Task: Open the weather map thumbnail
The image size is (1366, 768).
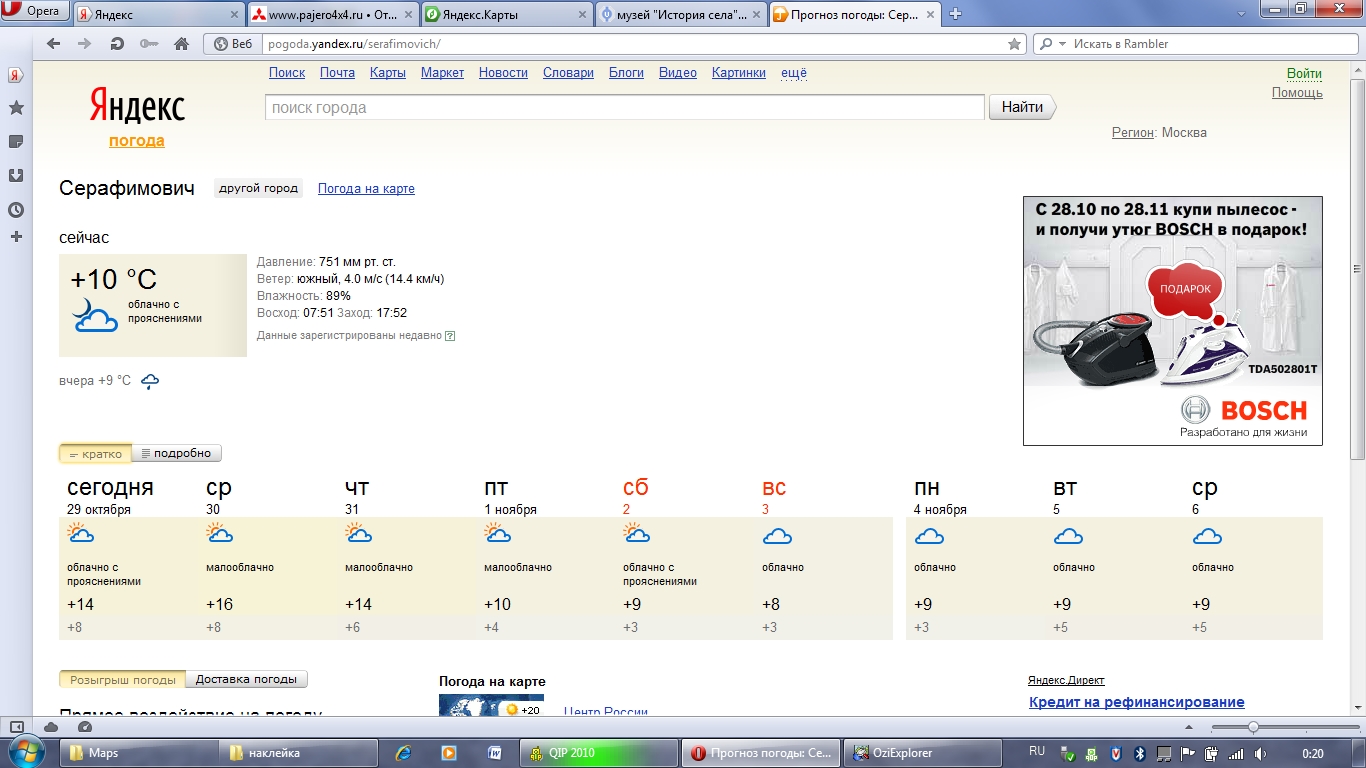Action: coord(491,705)
